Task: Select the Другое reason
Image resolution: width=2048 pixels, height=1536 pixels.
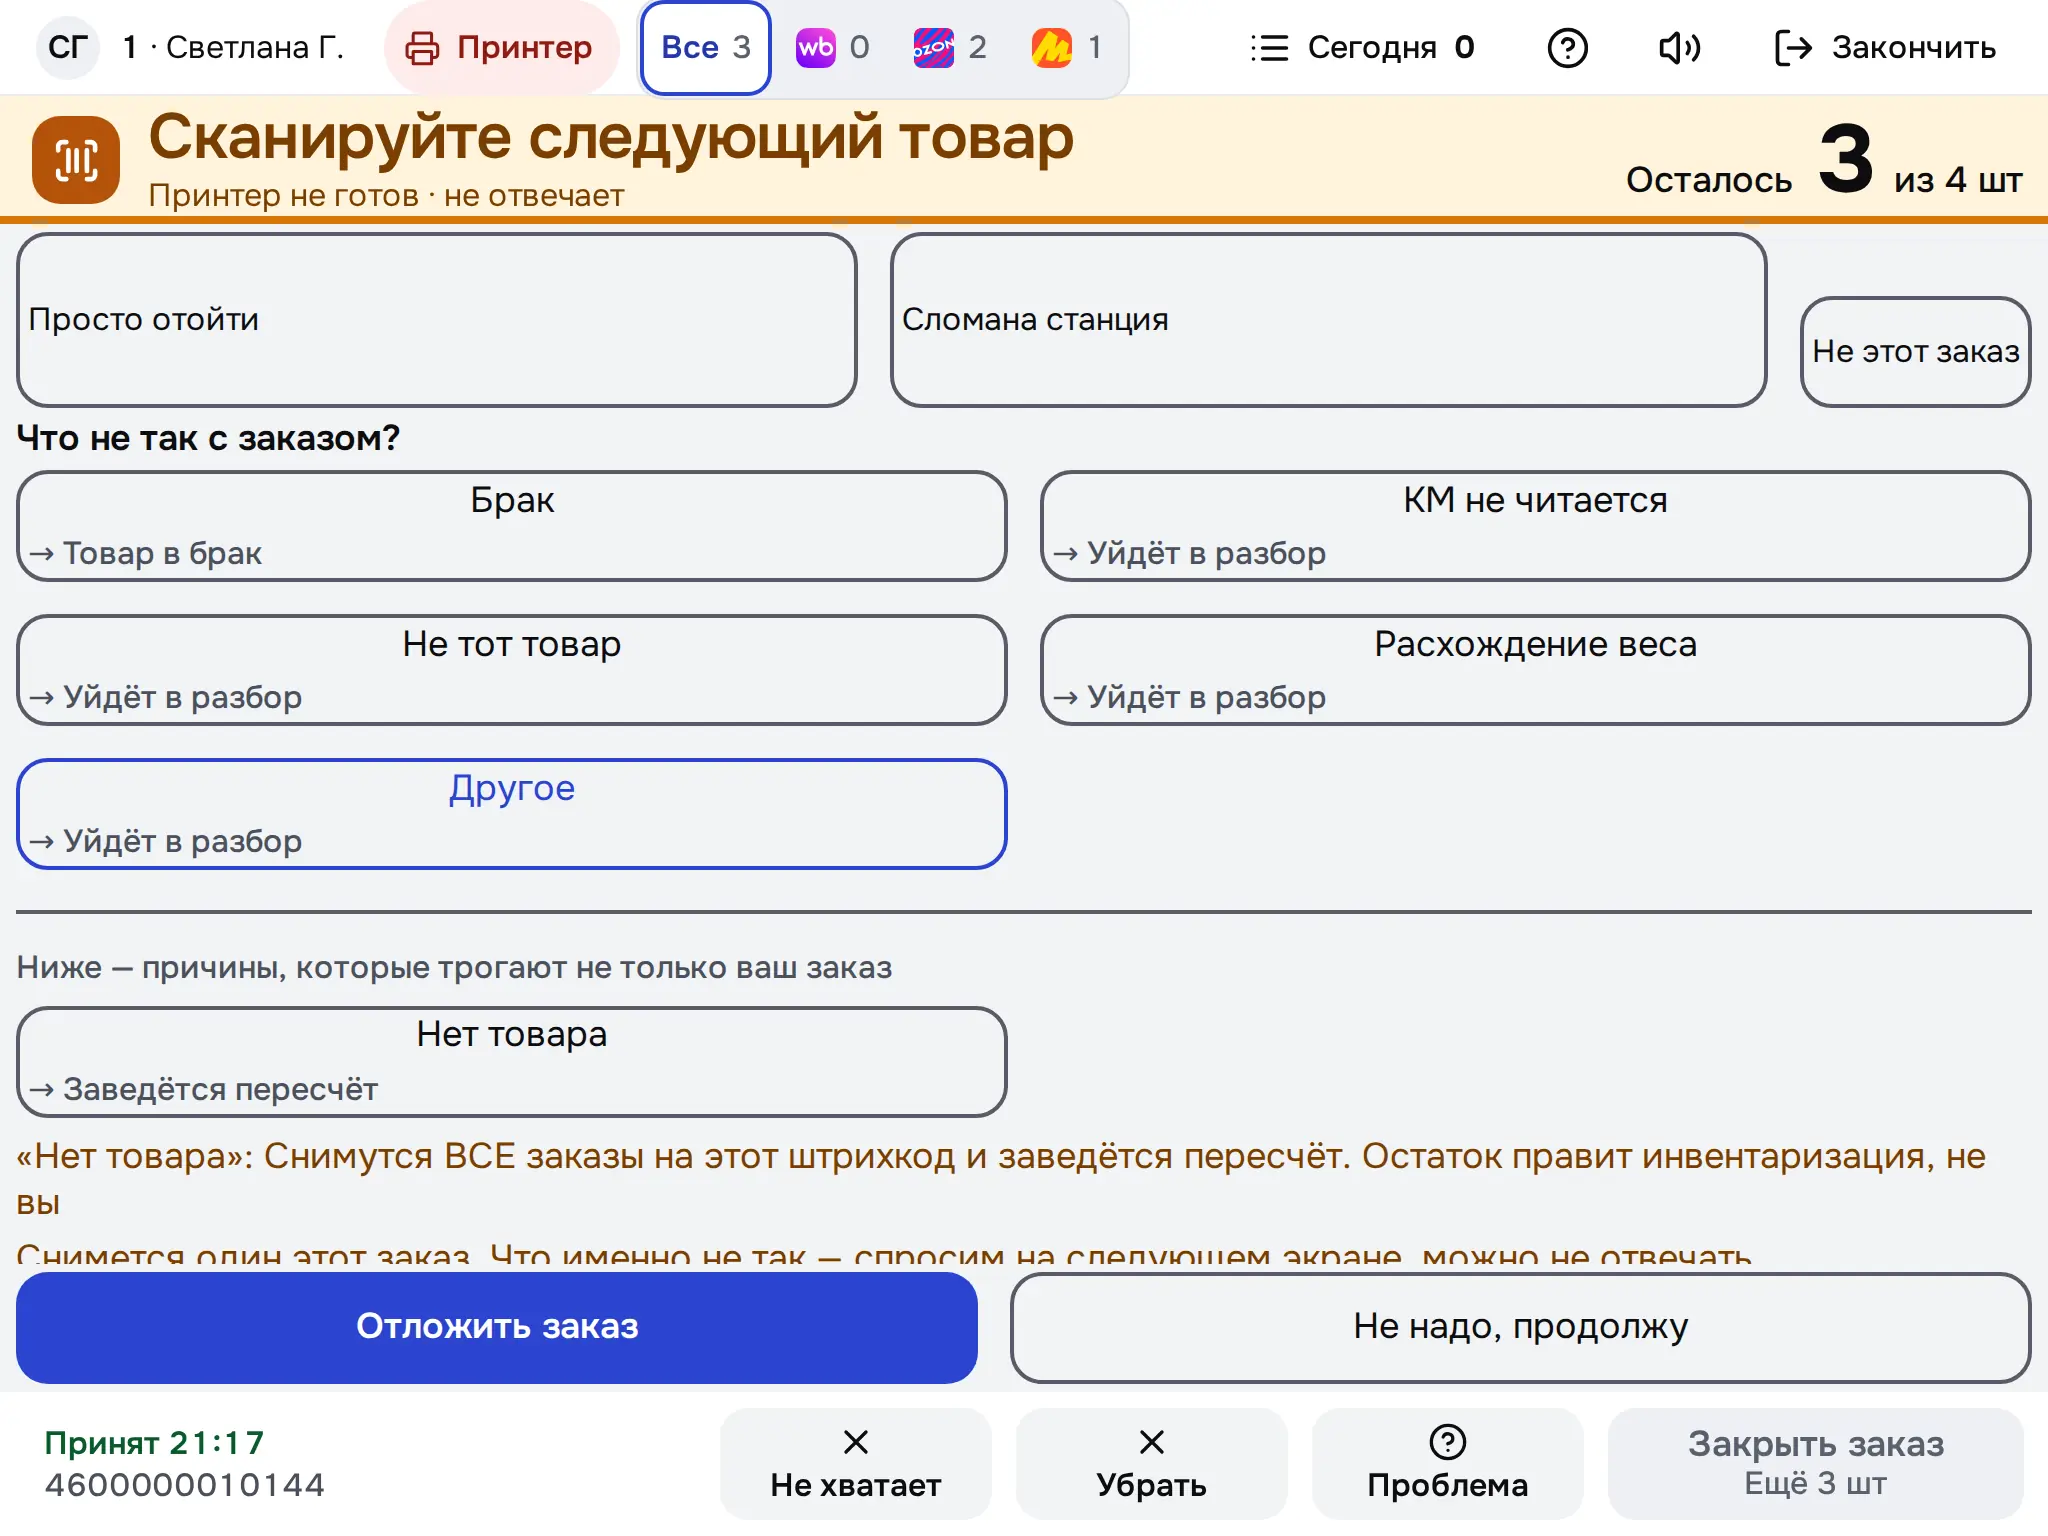Action: point(512,814)
